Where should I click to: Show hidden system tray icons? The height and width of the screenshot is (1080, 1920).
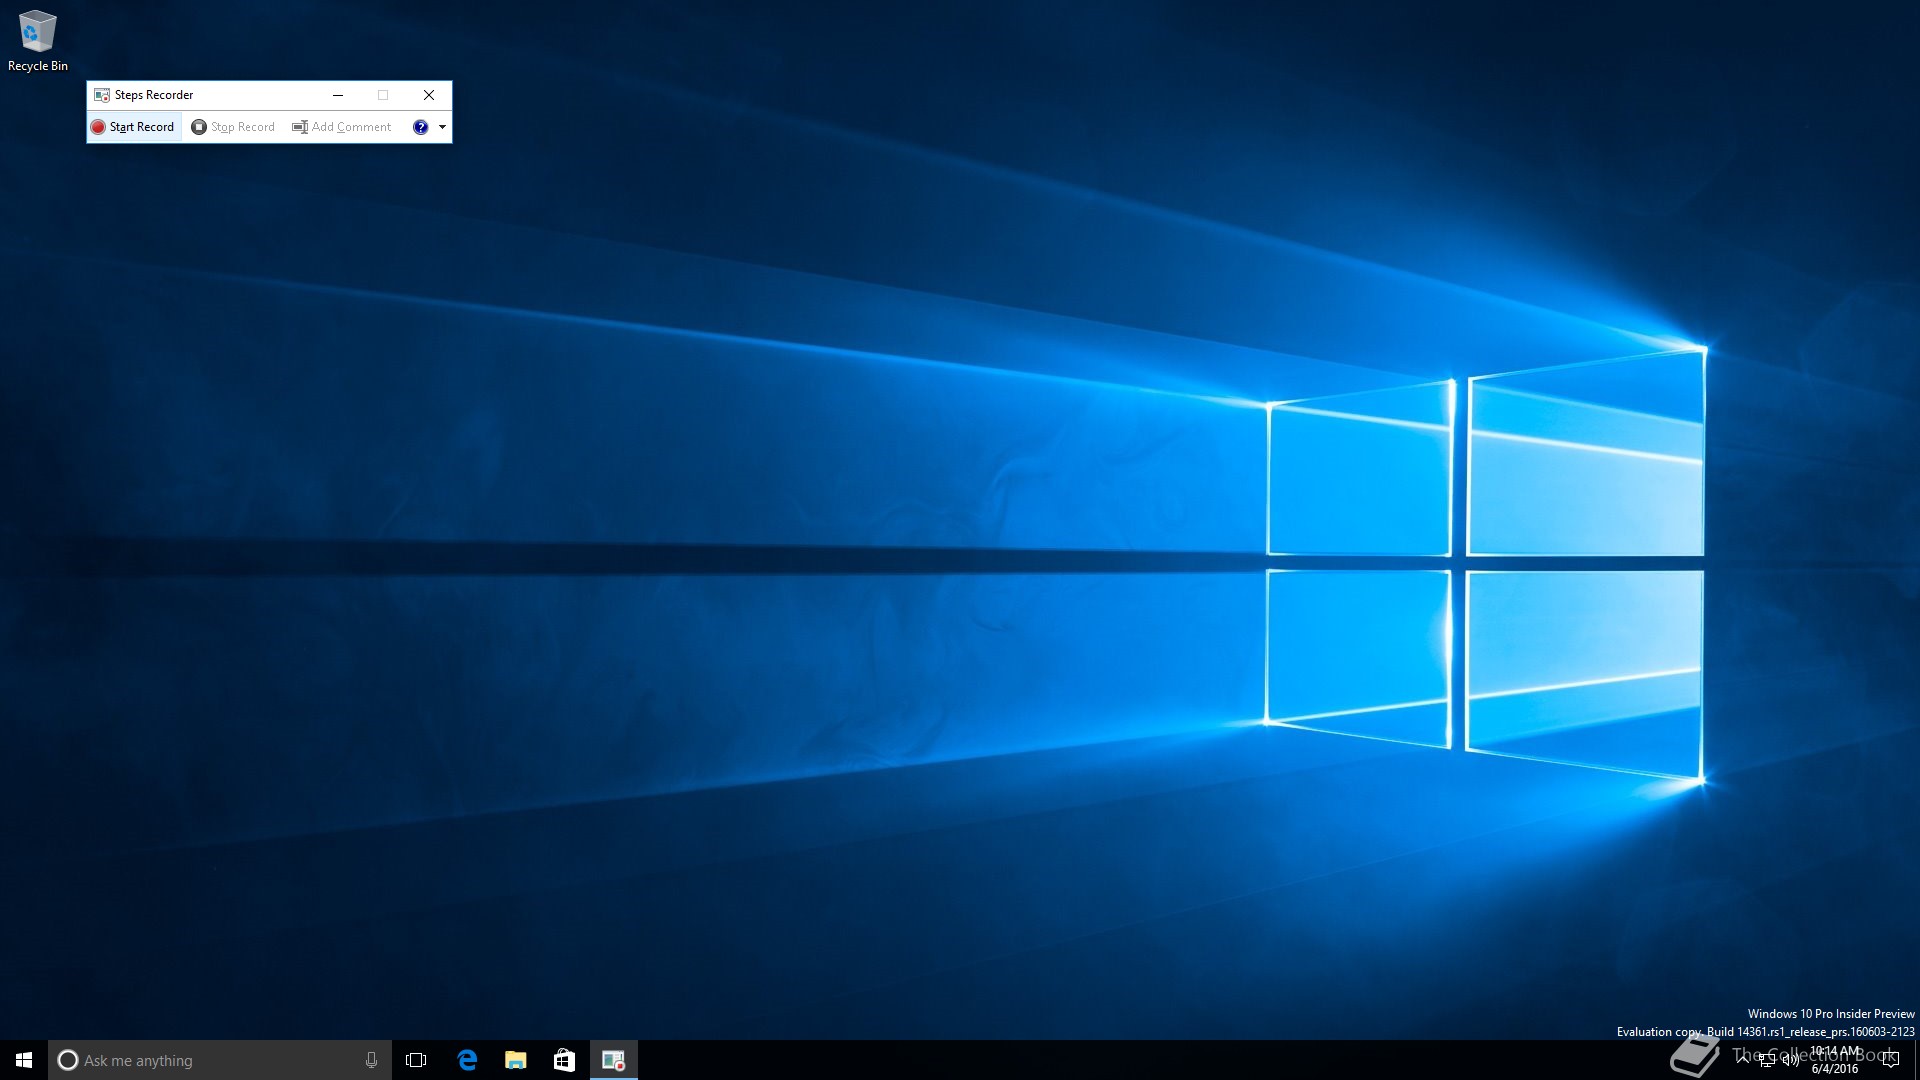click(1743, 1058)
